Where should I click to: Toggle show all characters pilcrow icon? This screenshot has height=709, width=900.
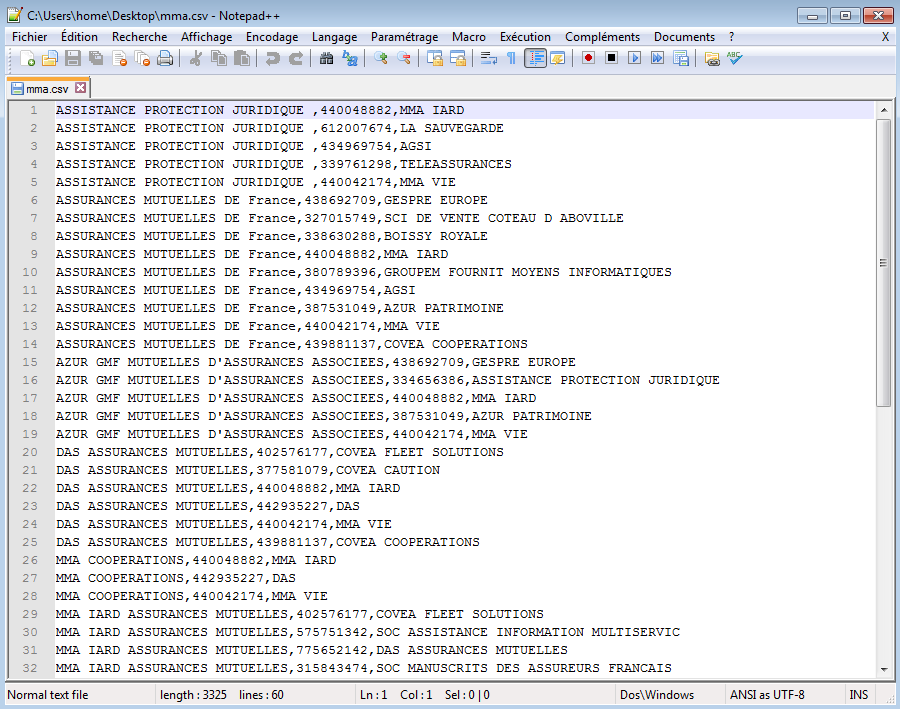(x=511, y=59)
